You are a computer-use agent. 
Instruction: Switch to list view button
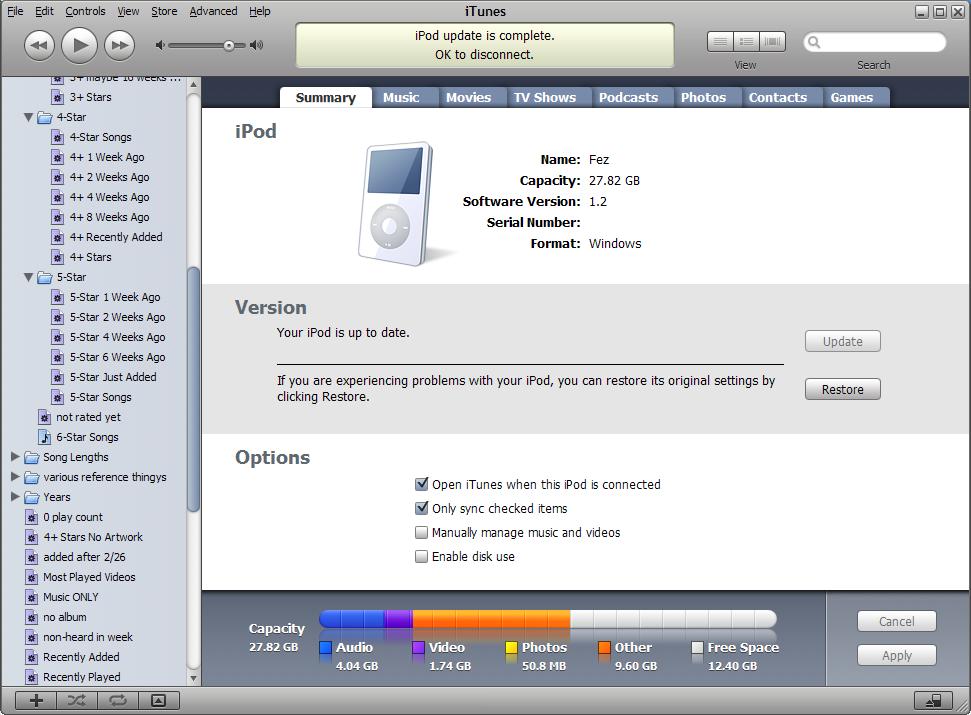pos(720,41)
